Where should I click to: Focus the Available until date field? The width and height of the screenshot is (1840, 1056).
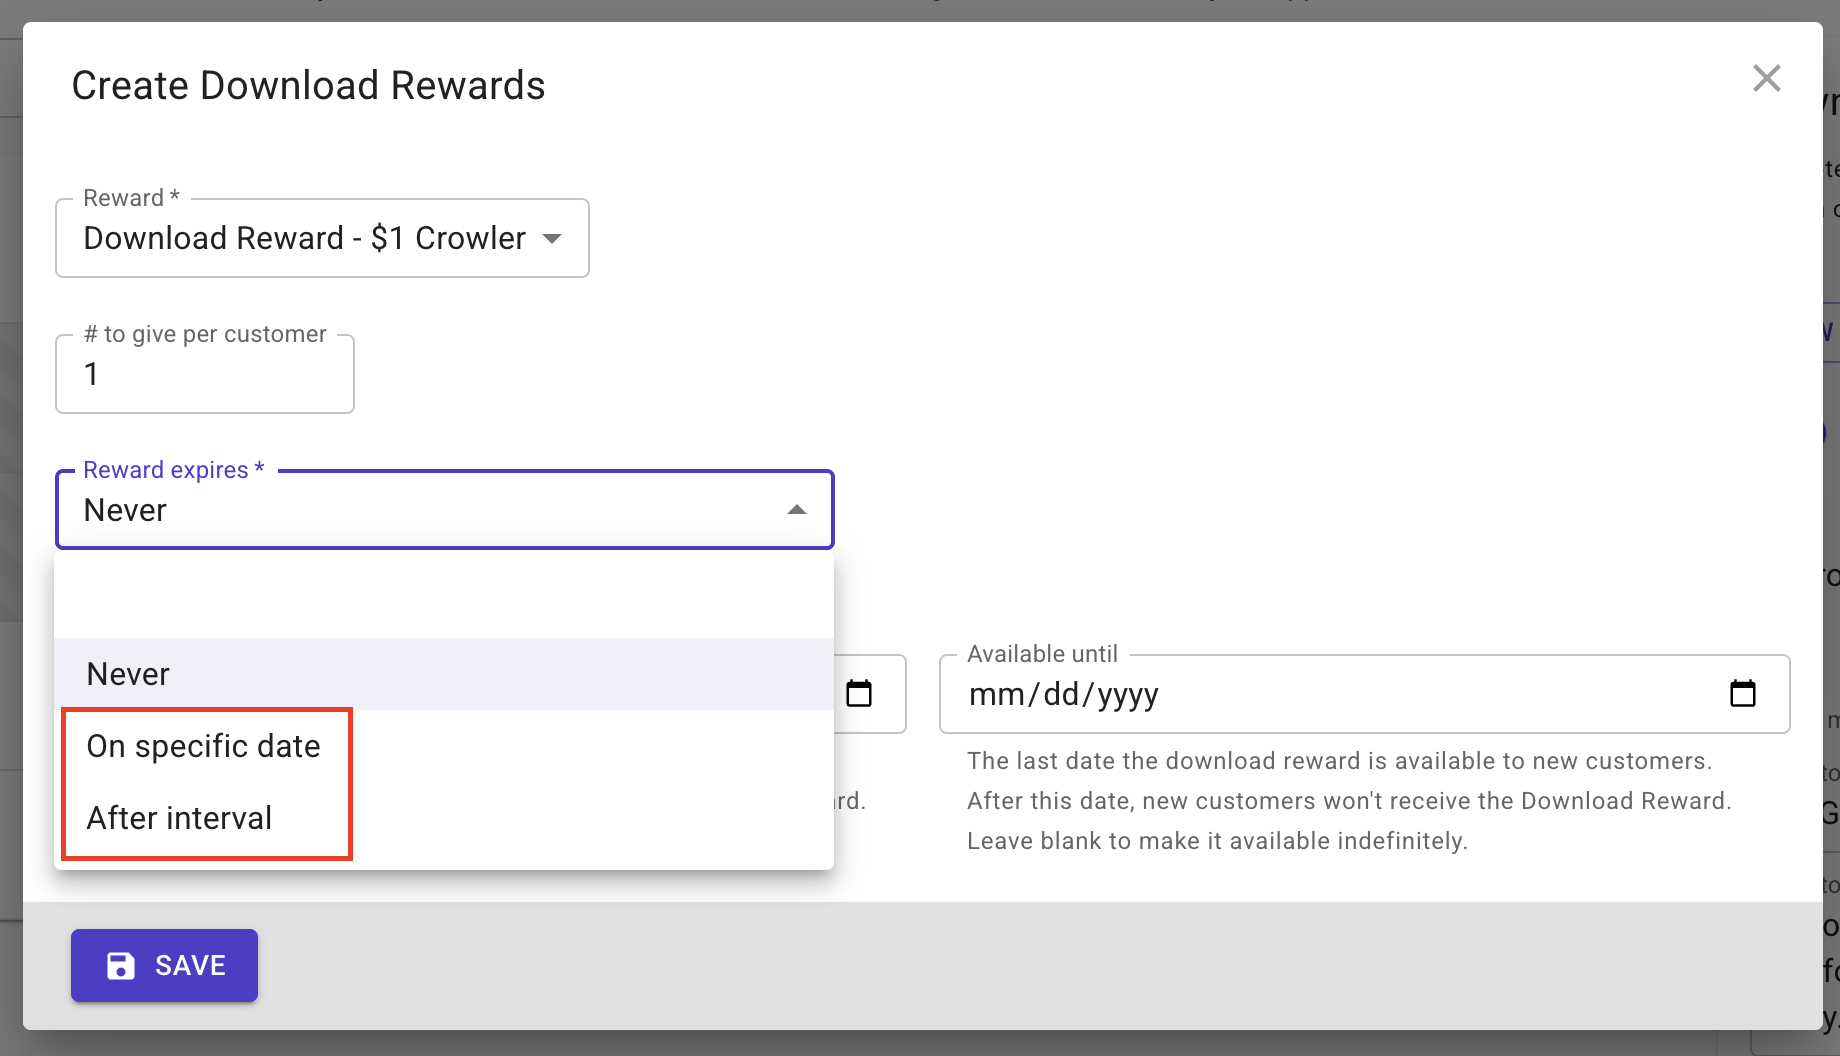[1340, 694]
